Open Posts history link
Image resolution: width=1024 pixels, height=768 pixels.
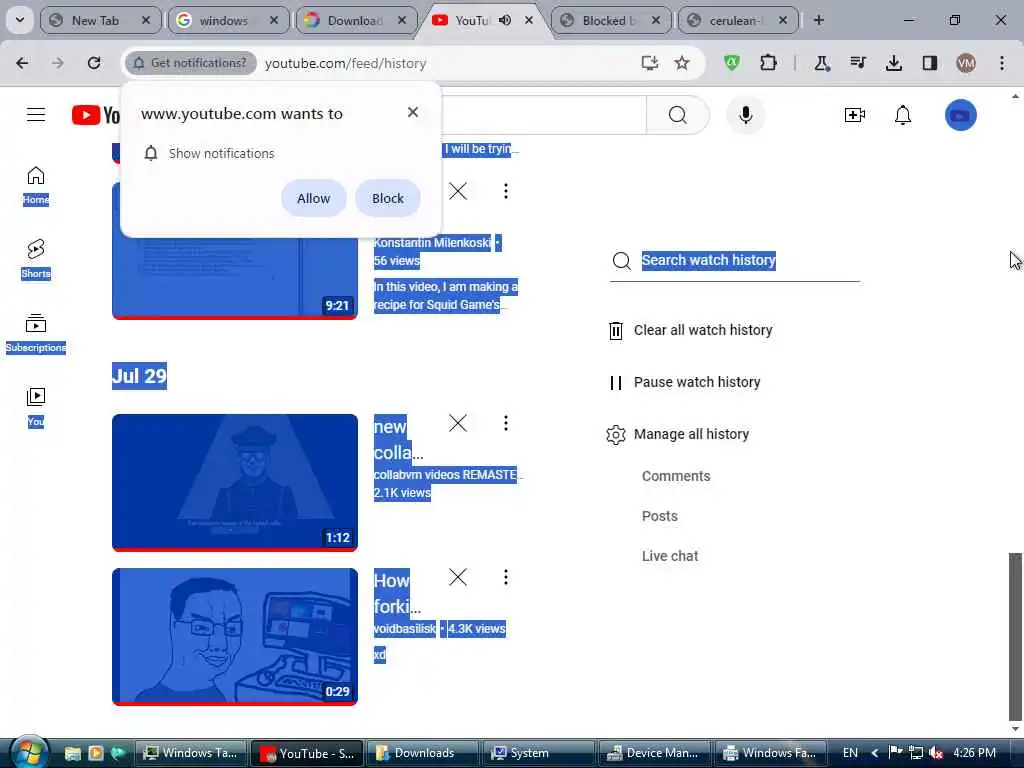[x=660, y=516]
